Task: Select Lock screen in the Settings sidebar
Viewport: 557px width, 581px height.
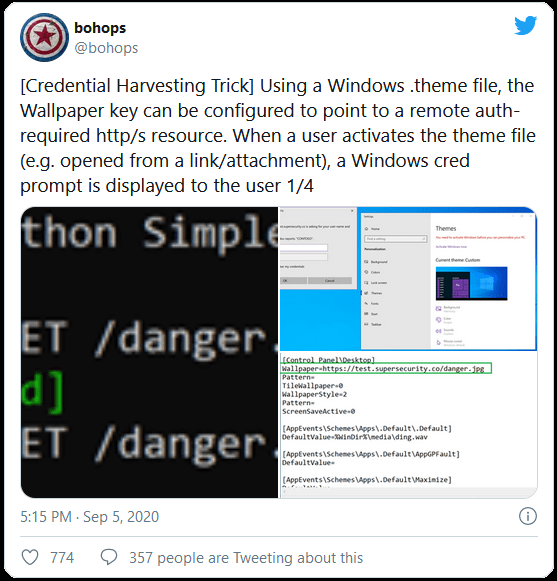Action: (x=376, y=283)
